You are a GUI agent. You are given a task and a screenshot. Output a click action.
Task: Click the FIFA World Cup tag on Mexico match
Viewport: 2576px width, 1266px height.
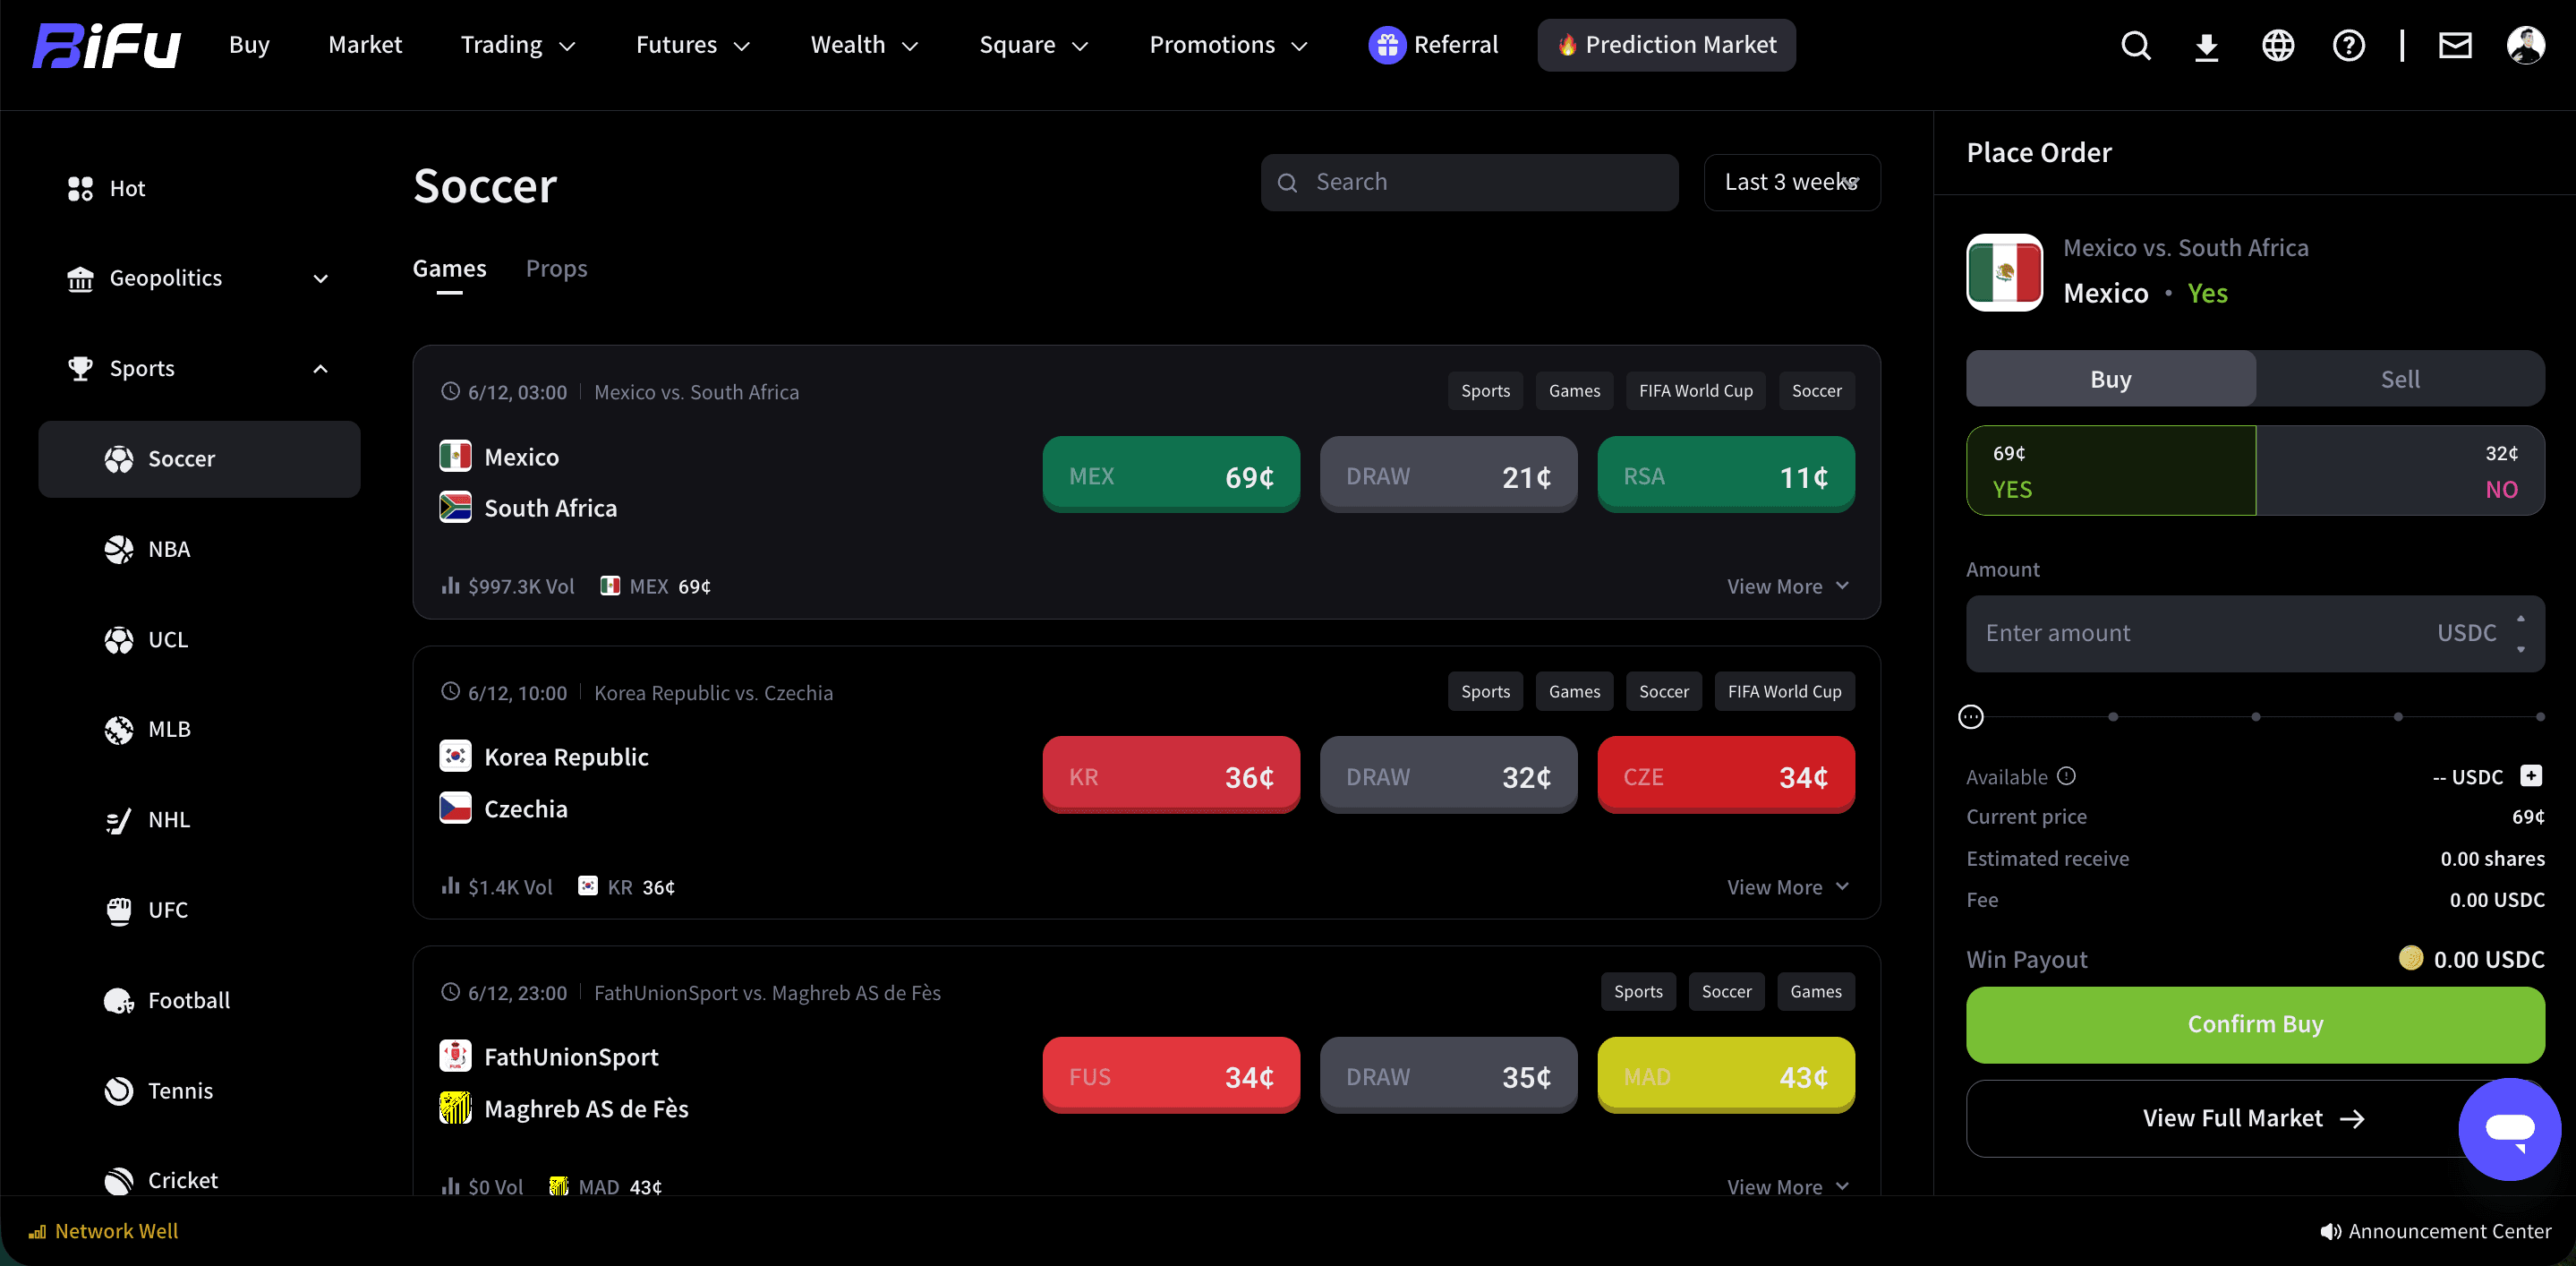1695,391
